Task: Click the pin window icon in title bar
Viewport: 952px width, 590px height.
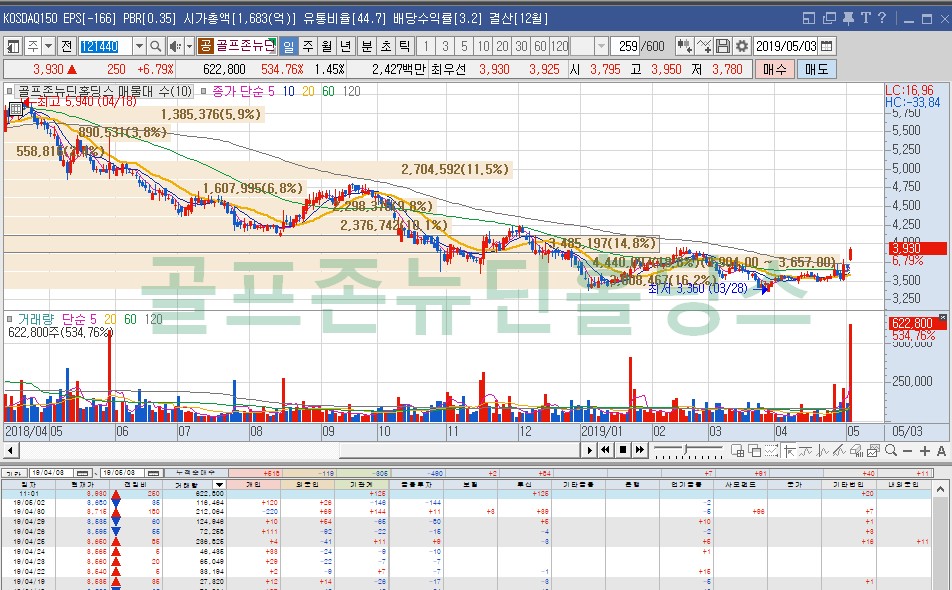Action: tap(848, 18)
